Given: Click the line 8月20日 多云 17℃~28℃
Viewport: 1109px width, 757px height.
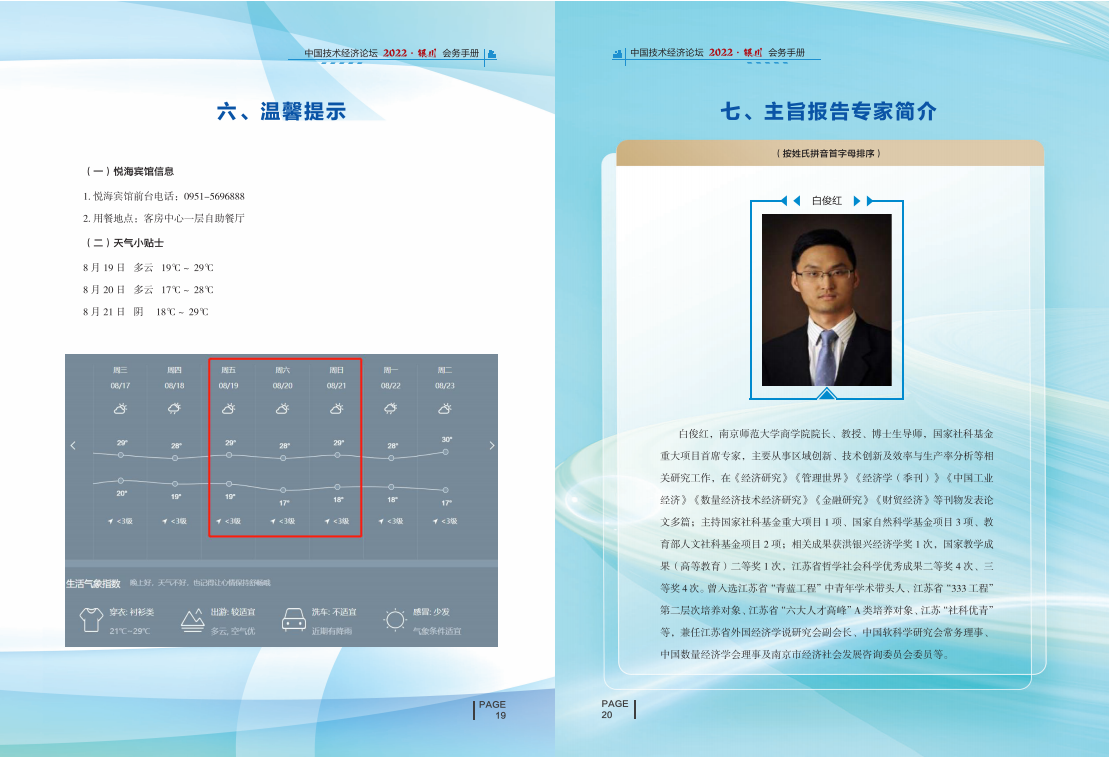Looking at the screenshot, I should pos(148,289).
